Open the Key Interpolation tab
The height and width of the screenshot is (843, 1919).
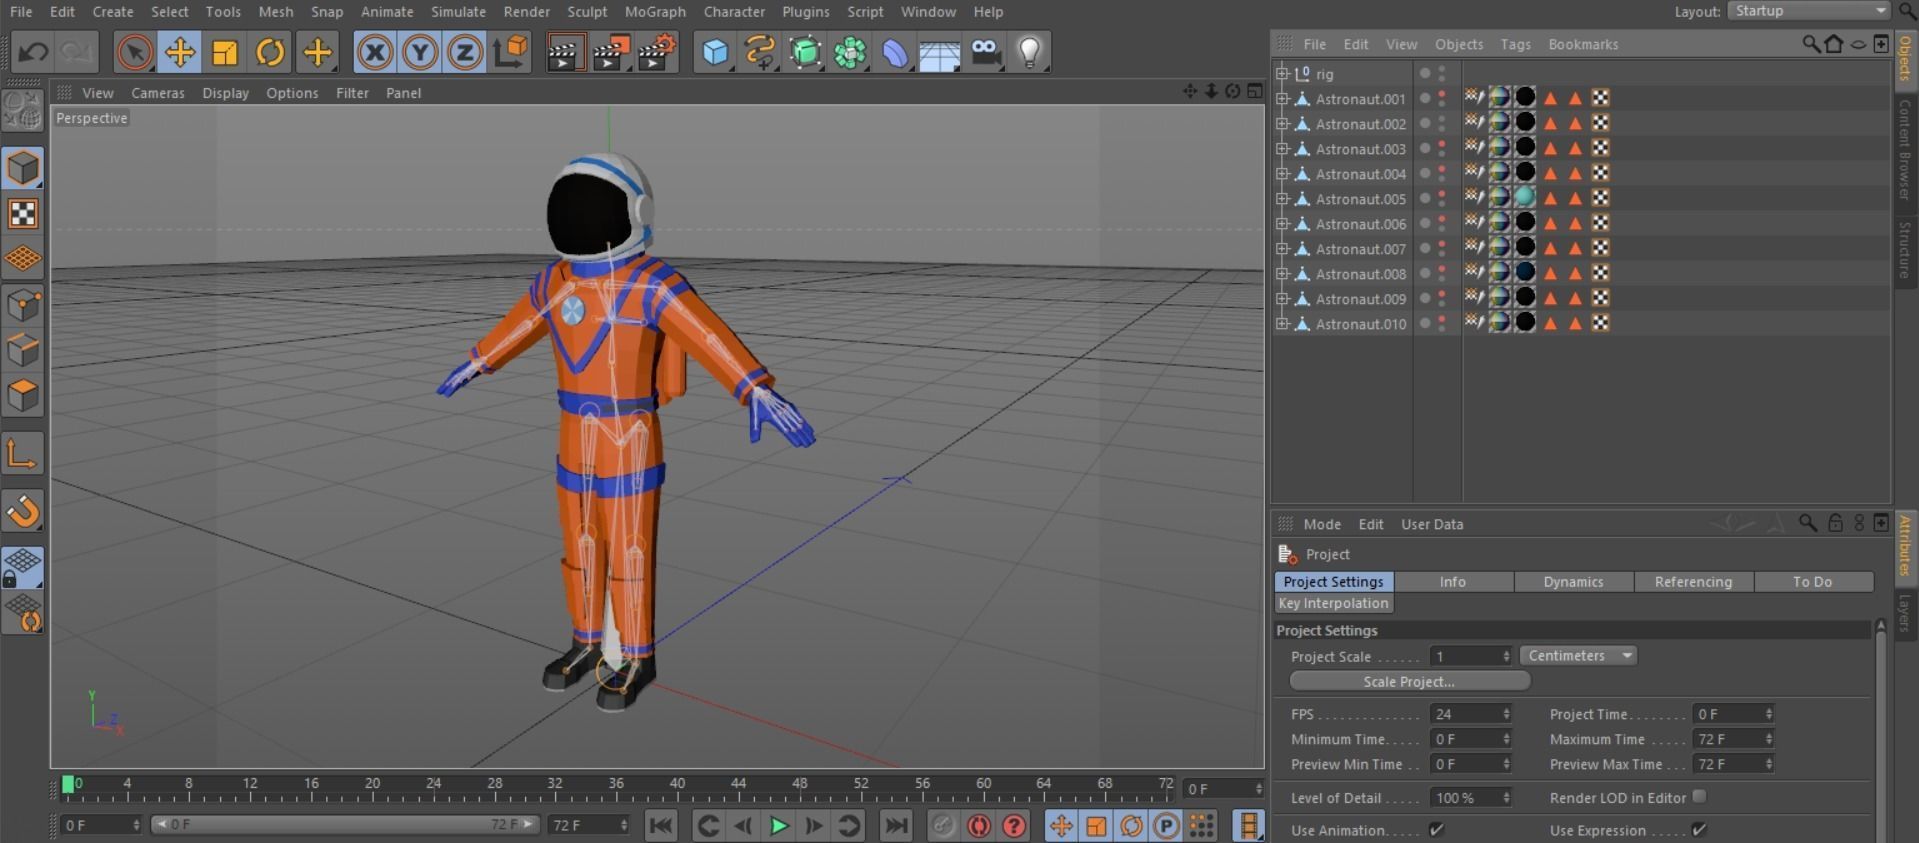coord(1333,603)
